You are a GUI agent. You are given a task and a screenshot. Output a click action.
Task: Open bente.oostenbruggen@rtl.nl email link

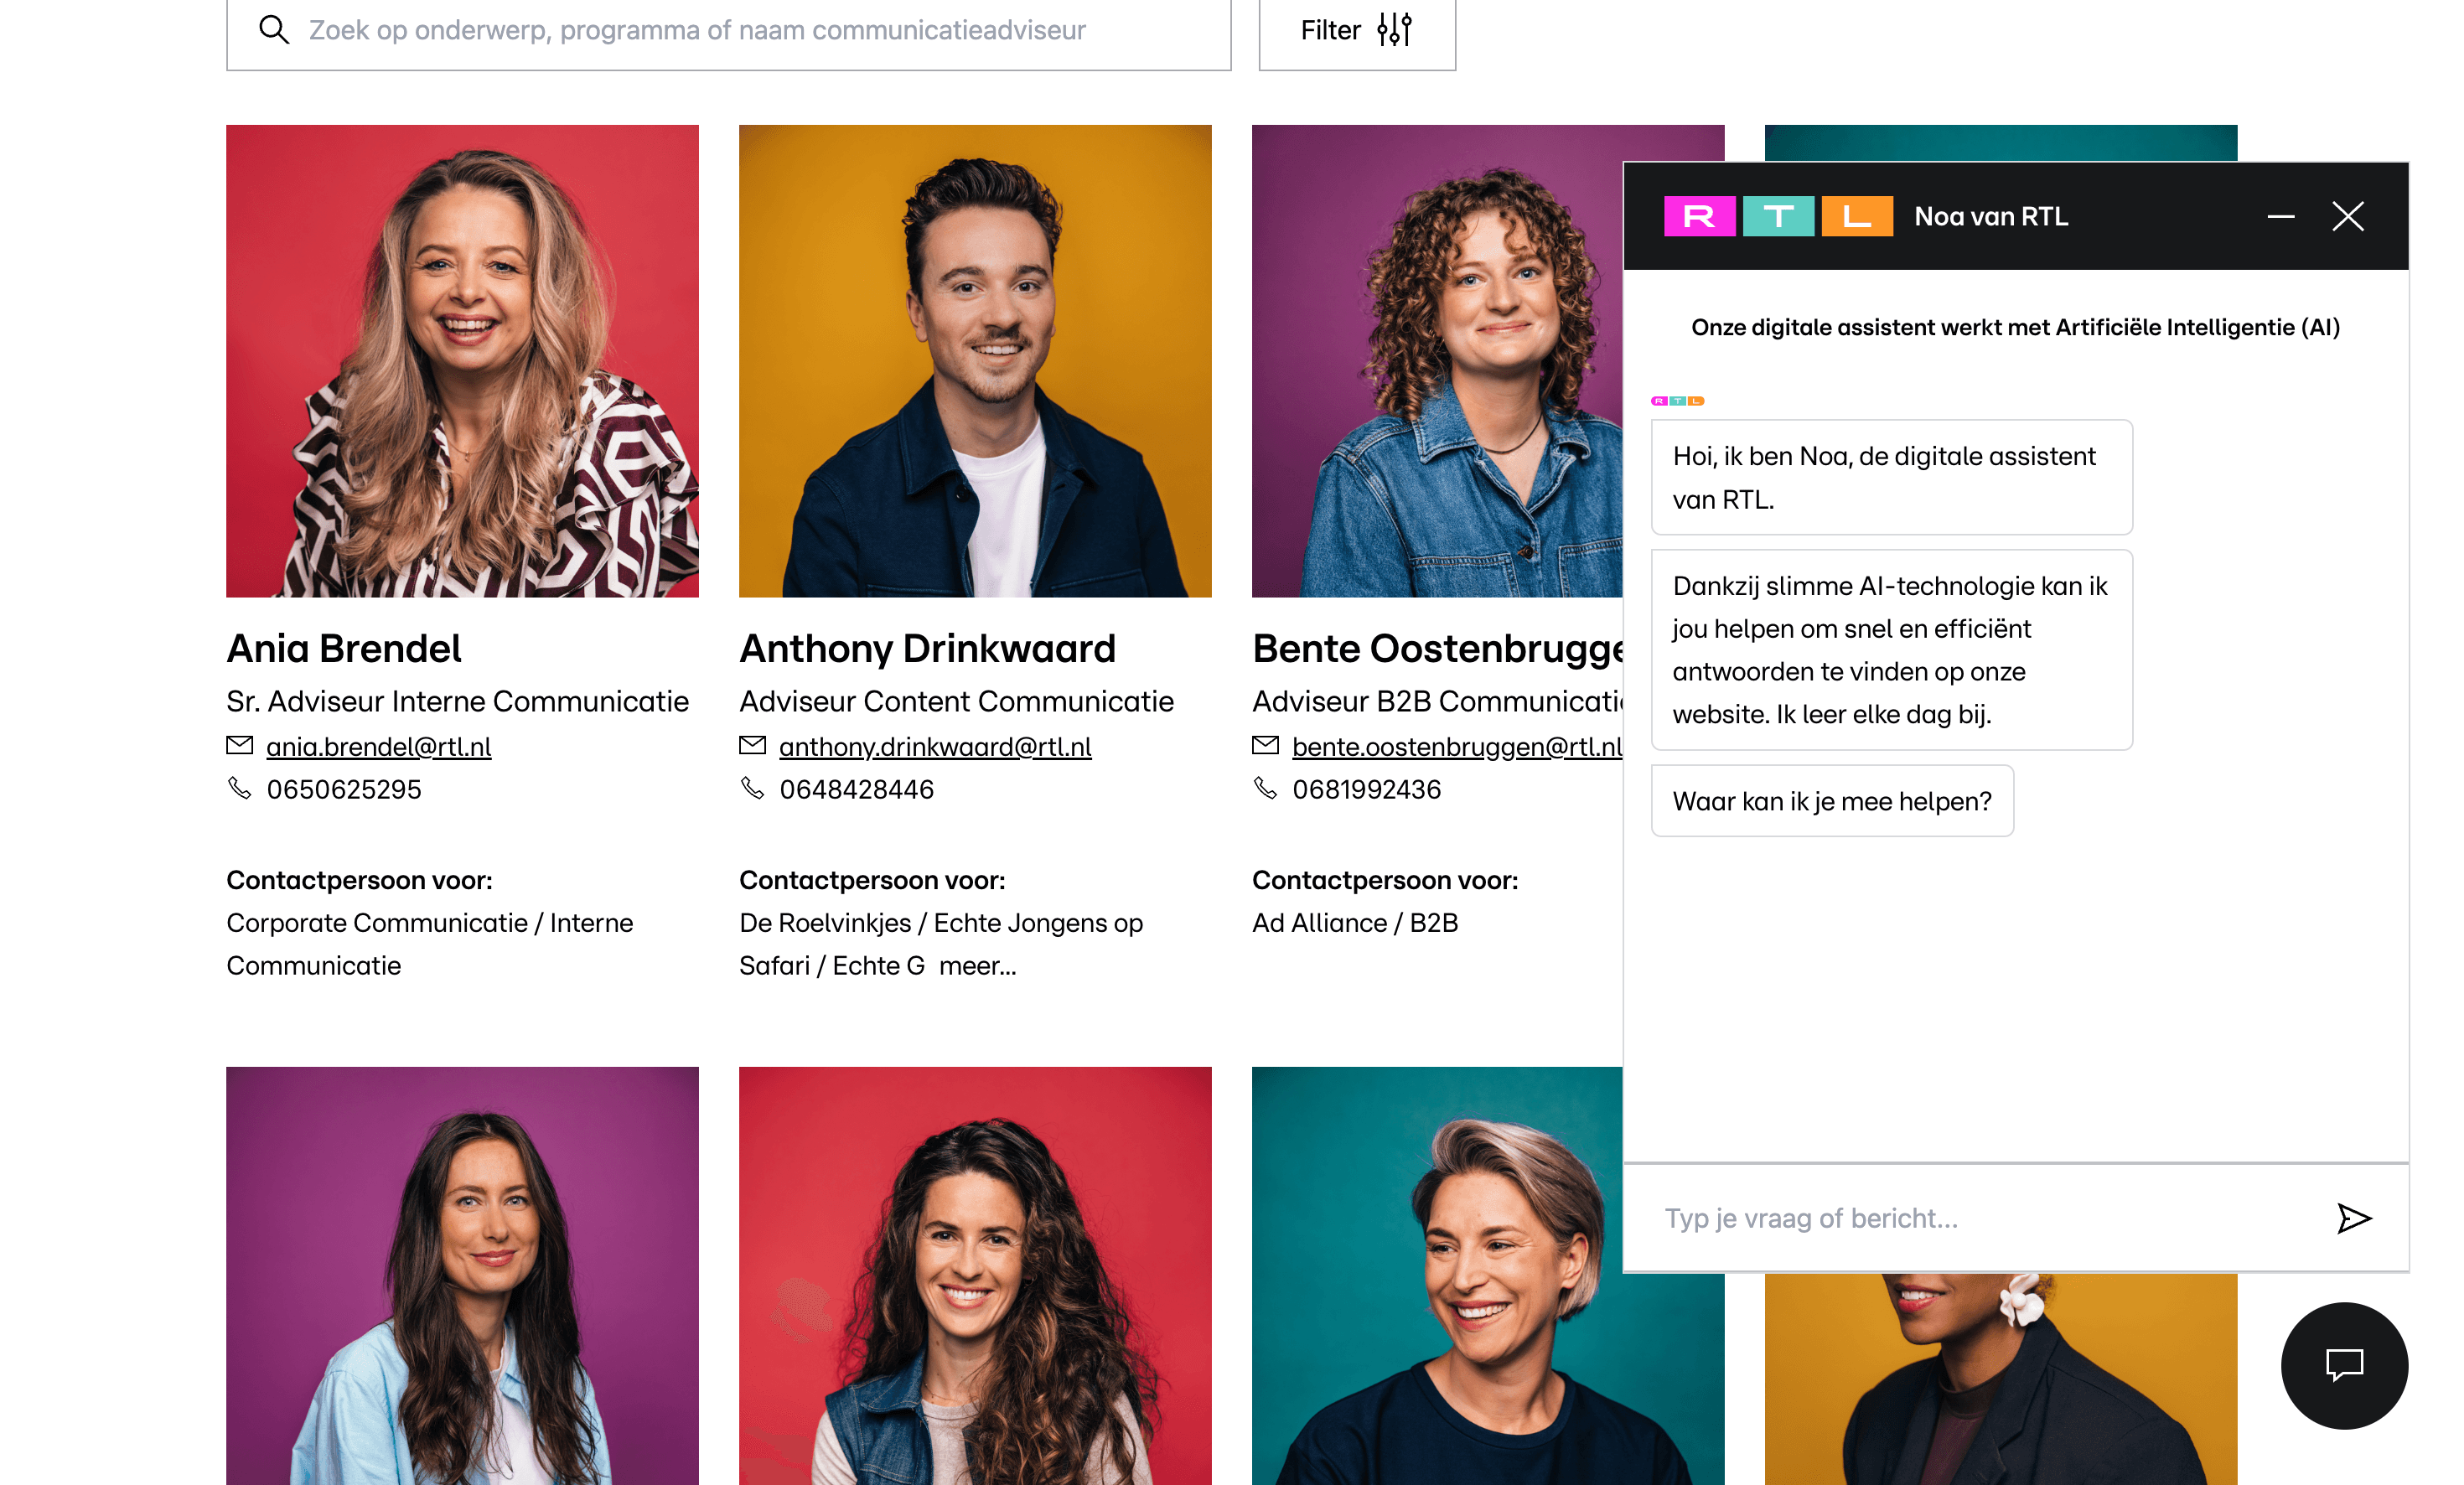(1457, 747)
